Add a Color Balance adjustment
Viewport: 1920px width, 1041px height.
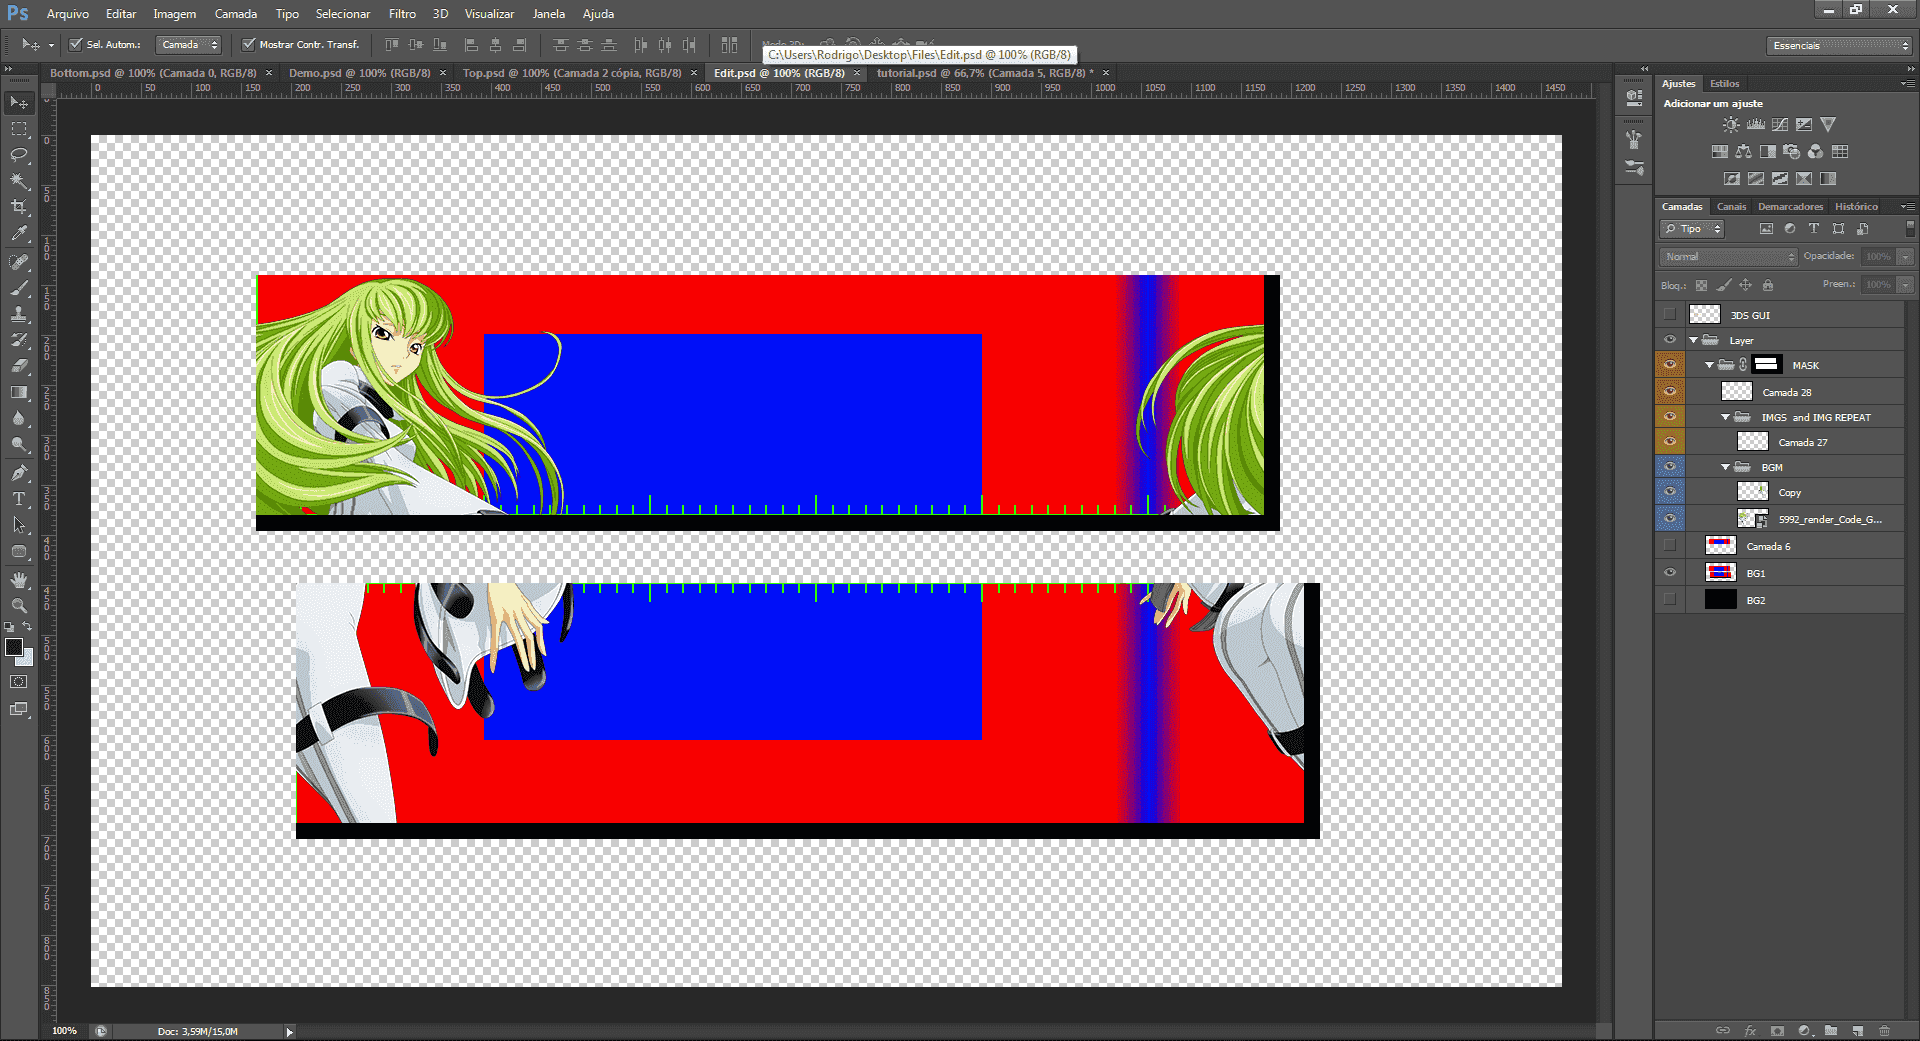(1743, 152)
